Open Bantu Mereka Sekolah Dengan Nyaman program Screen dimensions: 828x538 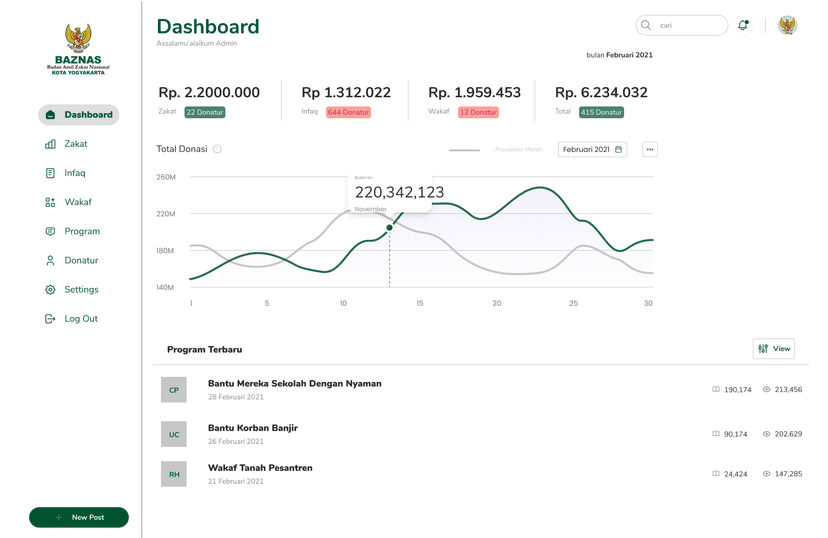coord(294,384)
